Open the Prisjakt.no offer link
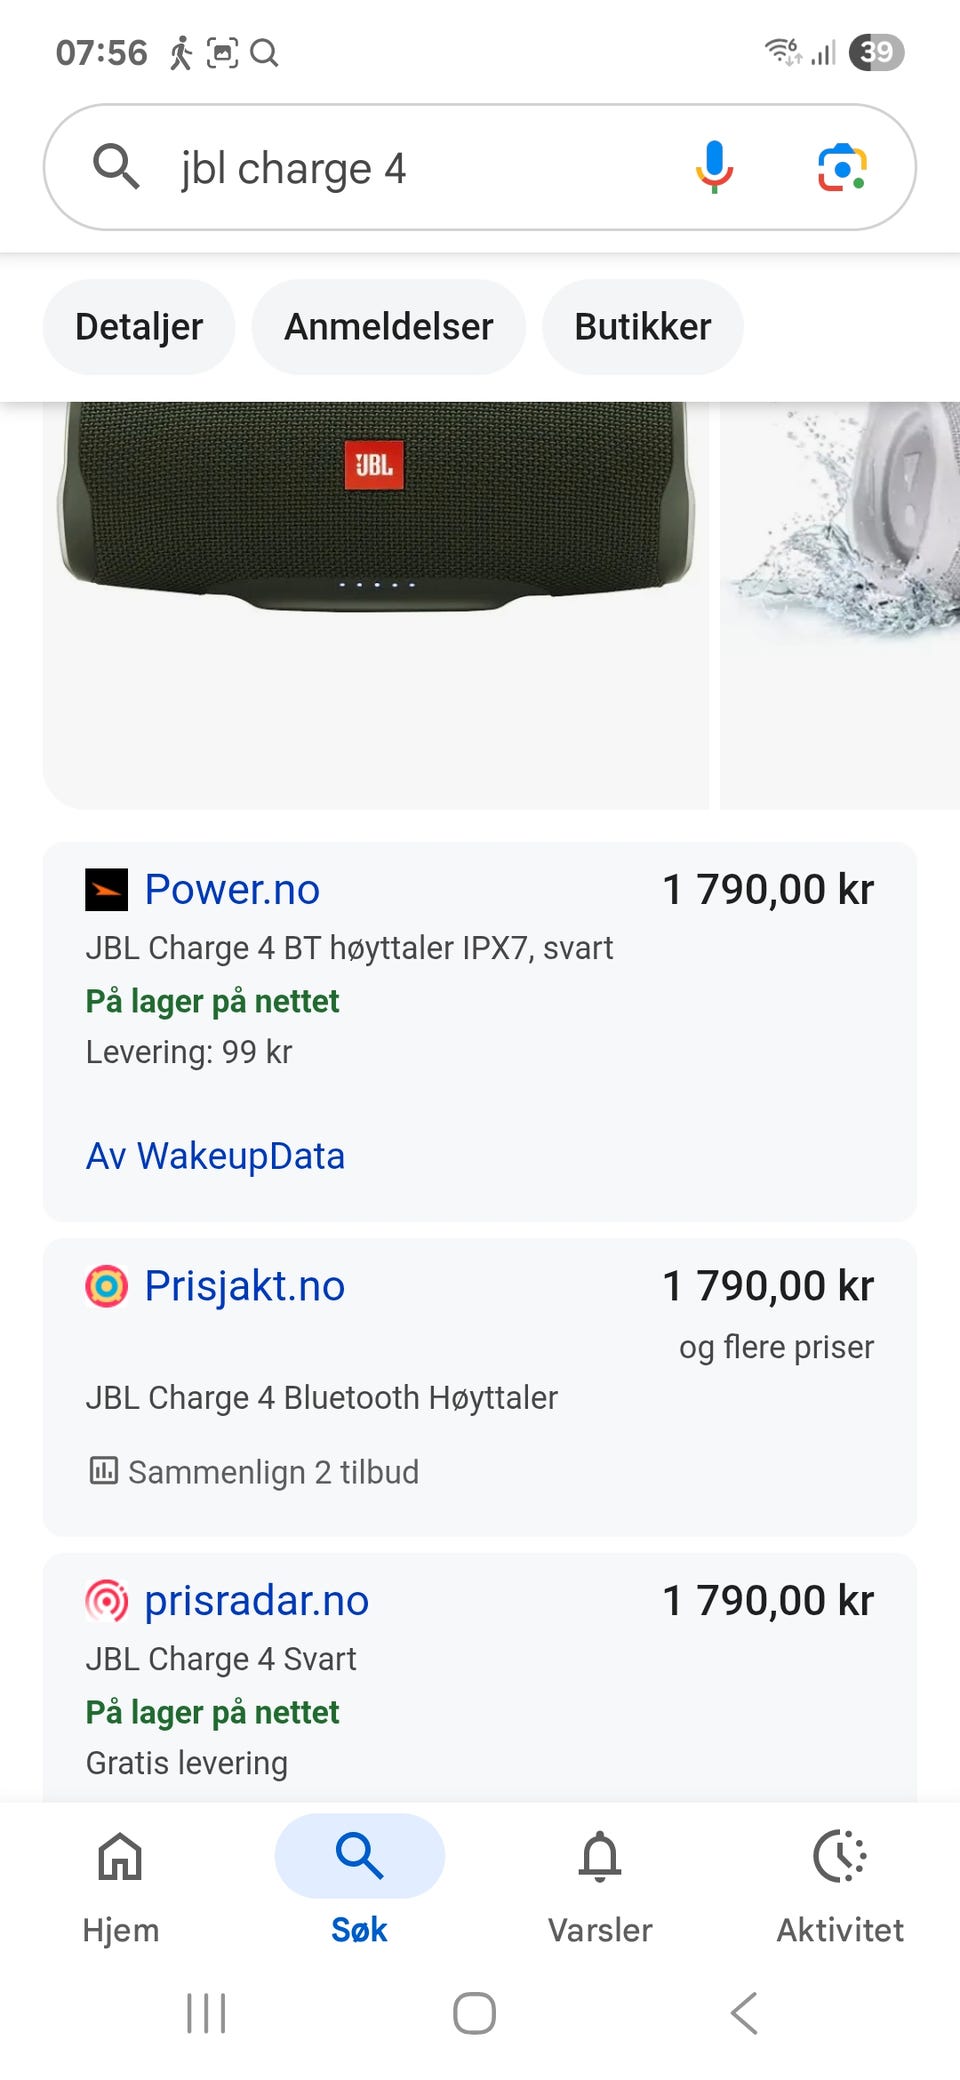This screenshot has width=960, height=2080. pyautogui.click(x=245, y=1286)
